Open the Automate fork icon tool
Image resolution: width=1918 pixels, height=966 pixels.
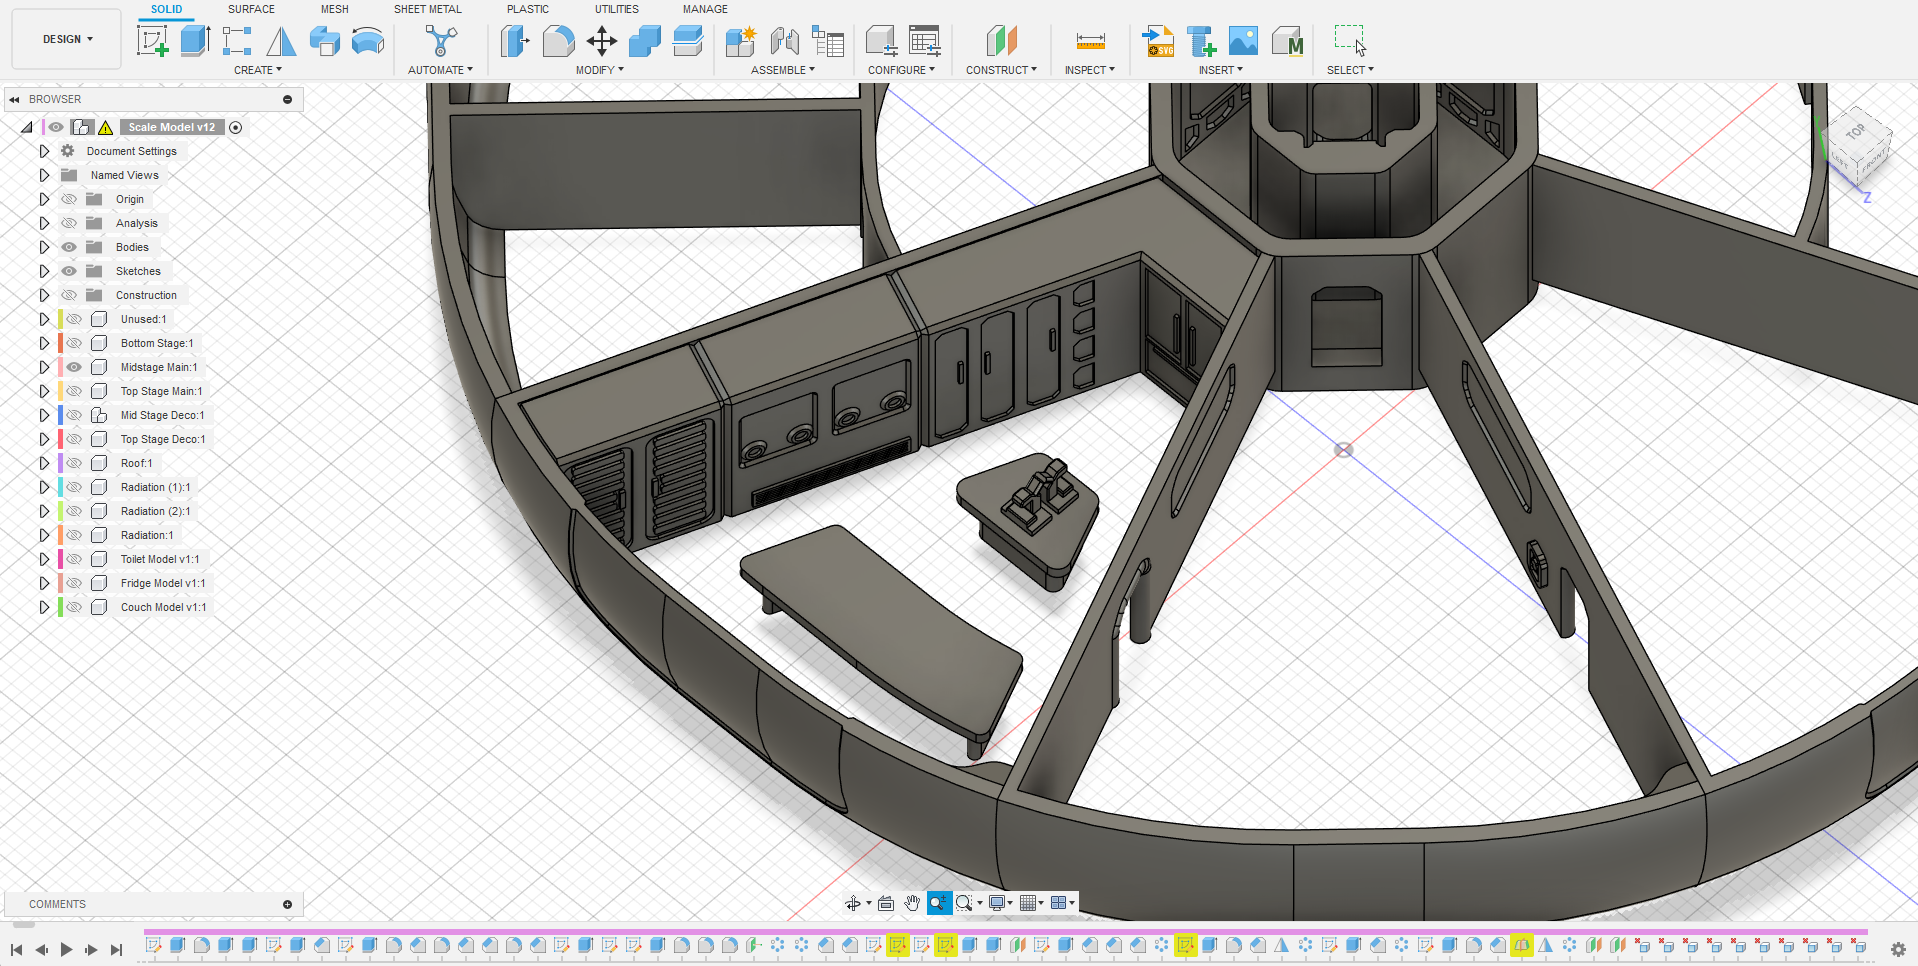coord(440,41)
